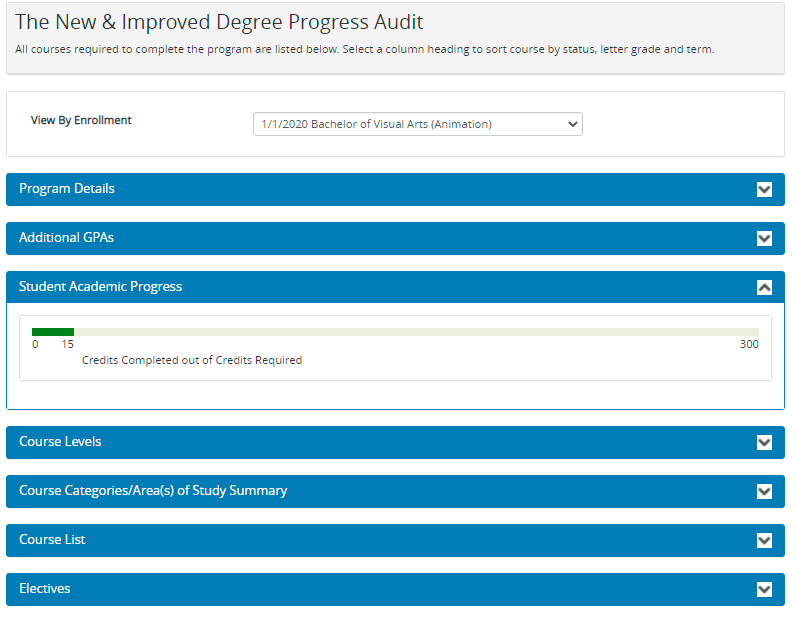792x617 pixels.
Task: Open the Program Details section header
Action: coord(395,189)
